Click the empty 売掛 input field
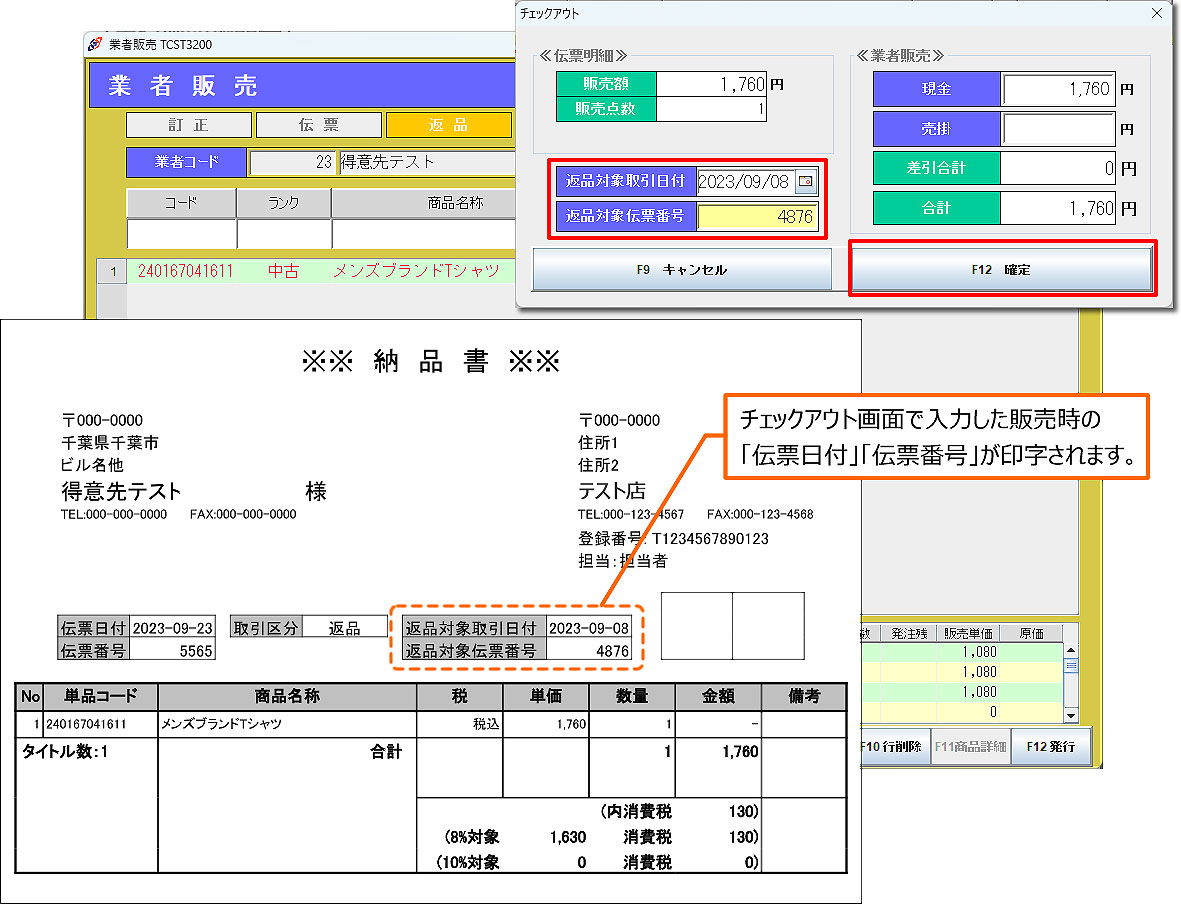This screenshot has width=1181, height=904. point(1058,129)
